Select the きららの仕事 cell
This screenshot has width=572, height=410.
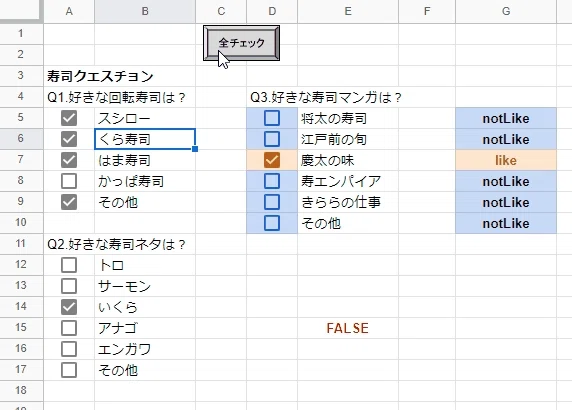tap(348, 202)
